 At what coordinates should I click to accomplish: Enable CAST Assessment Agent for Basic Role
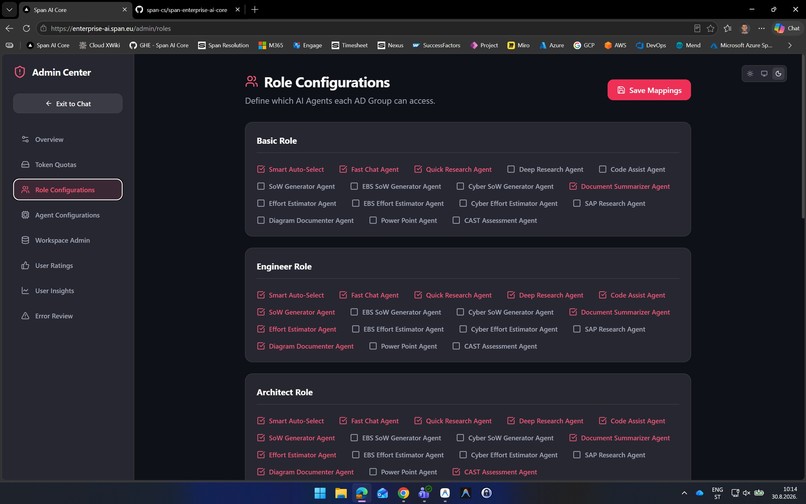tap(456, 220)
